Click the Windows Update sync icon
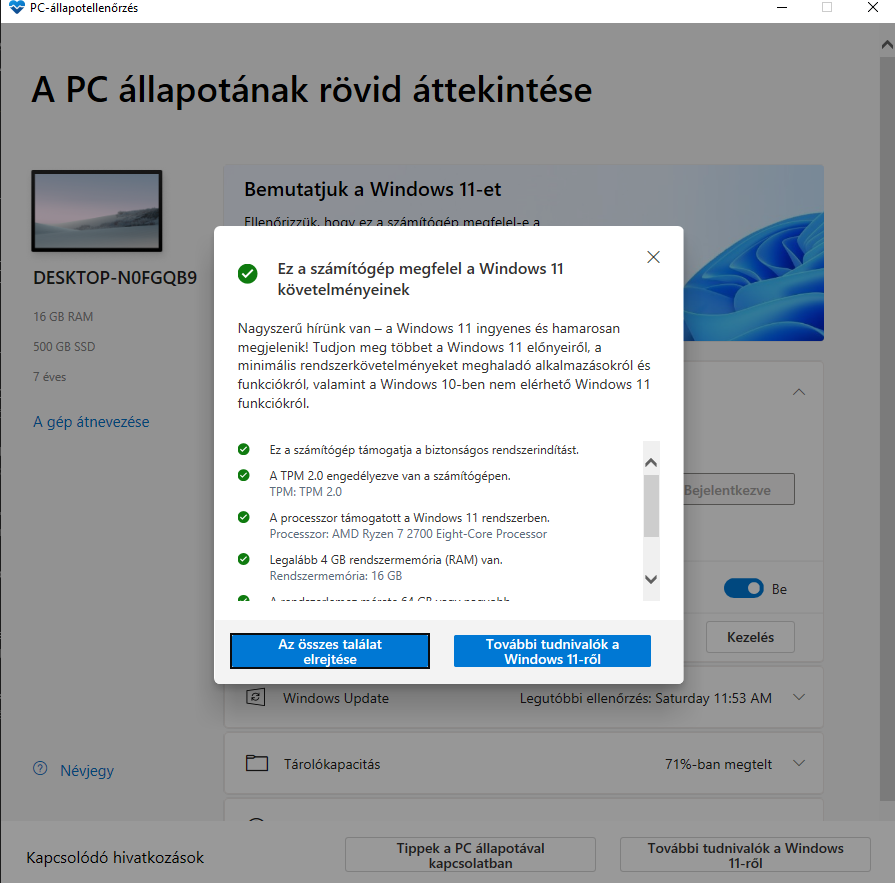 pos(255,697)
